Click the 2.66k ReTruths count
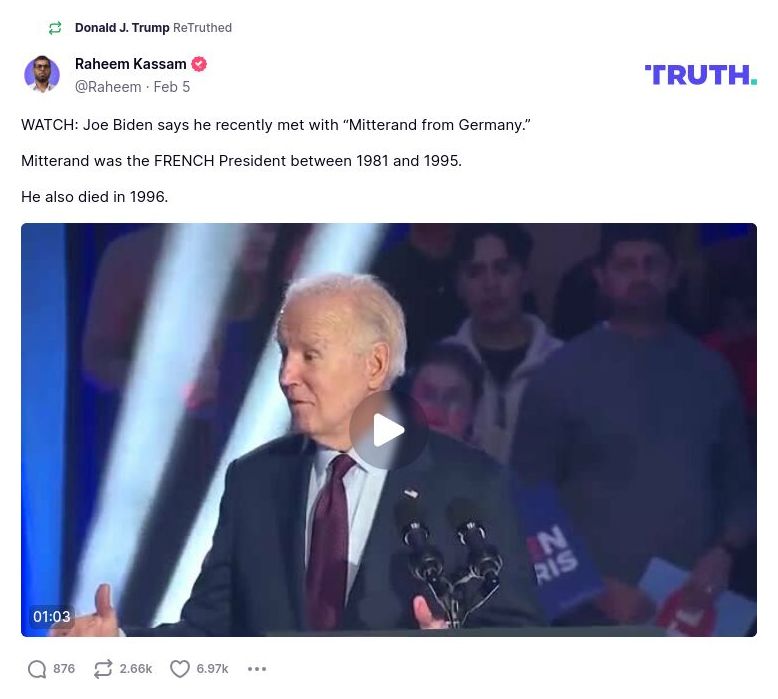This screenshot has width=778, height=699. pos(135,669)
